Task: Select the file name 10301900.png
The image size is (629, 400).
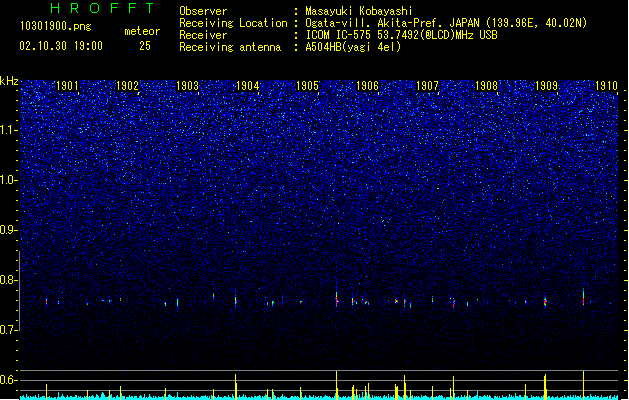Action: tap(55, 26)
